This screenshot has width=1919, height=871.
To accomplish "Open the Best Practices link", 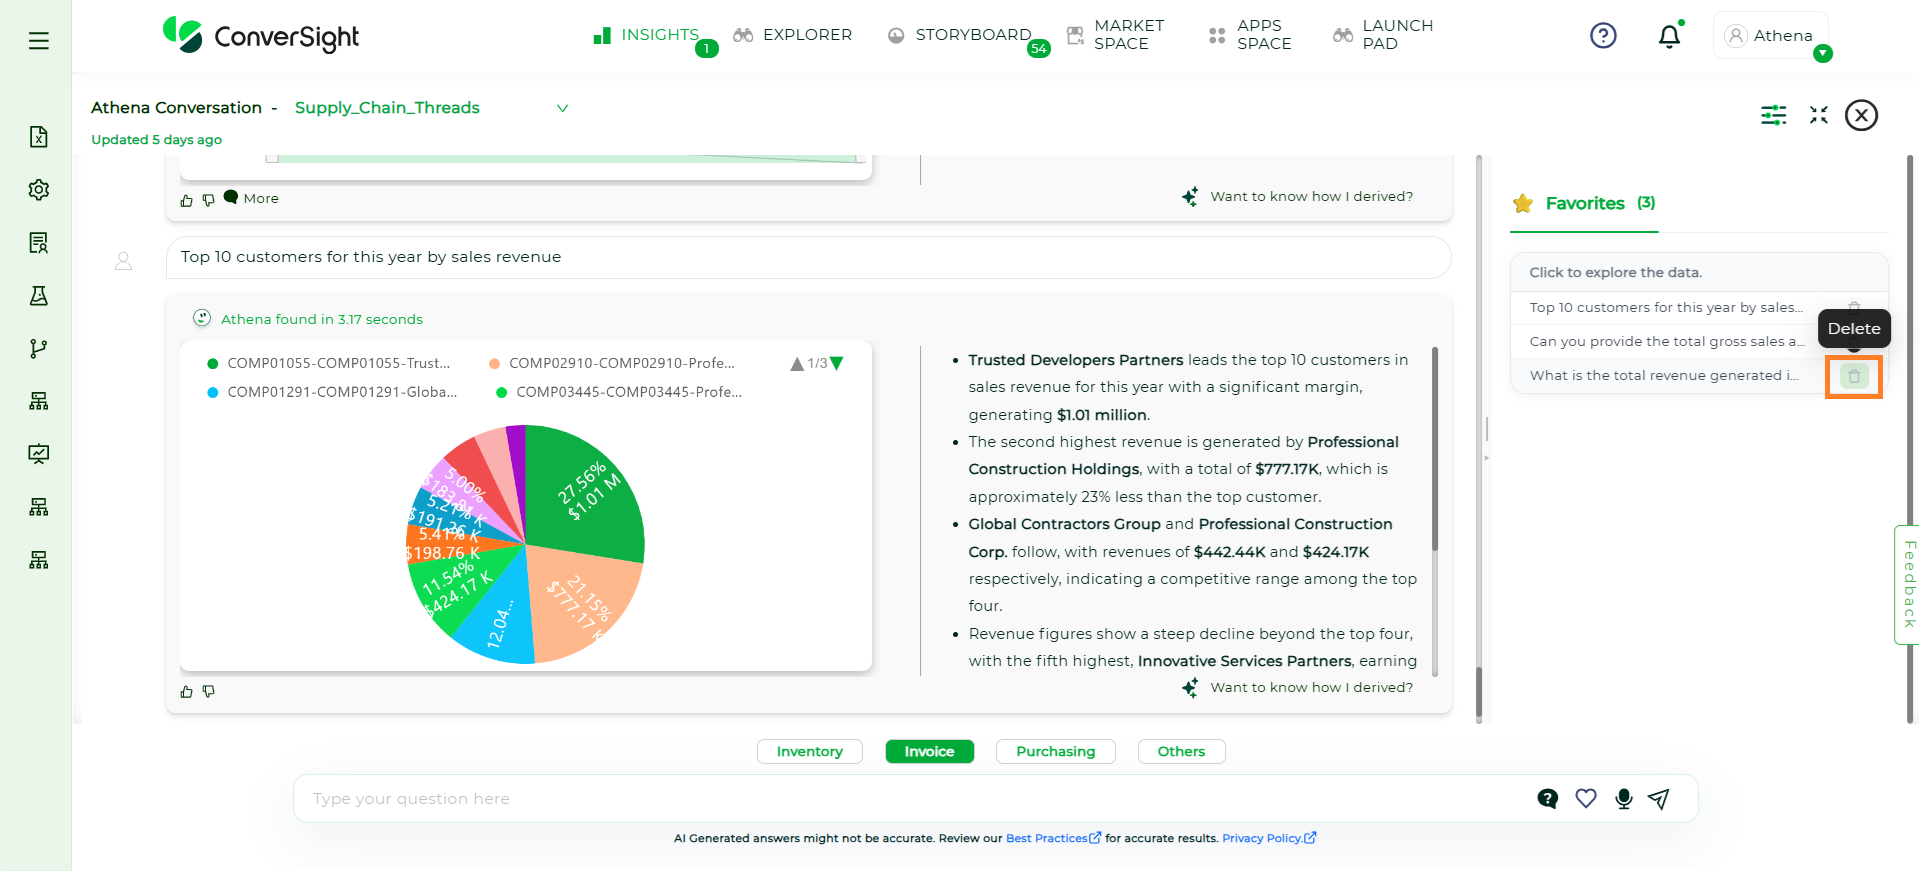I will (x=1053, y=838).
